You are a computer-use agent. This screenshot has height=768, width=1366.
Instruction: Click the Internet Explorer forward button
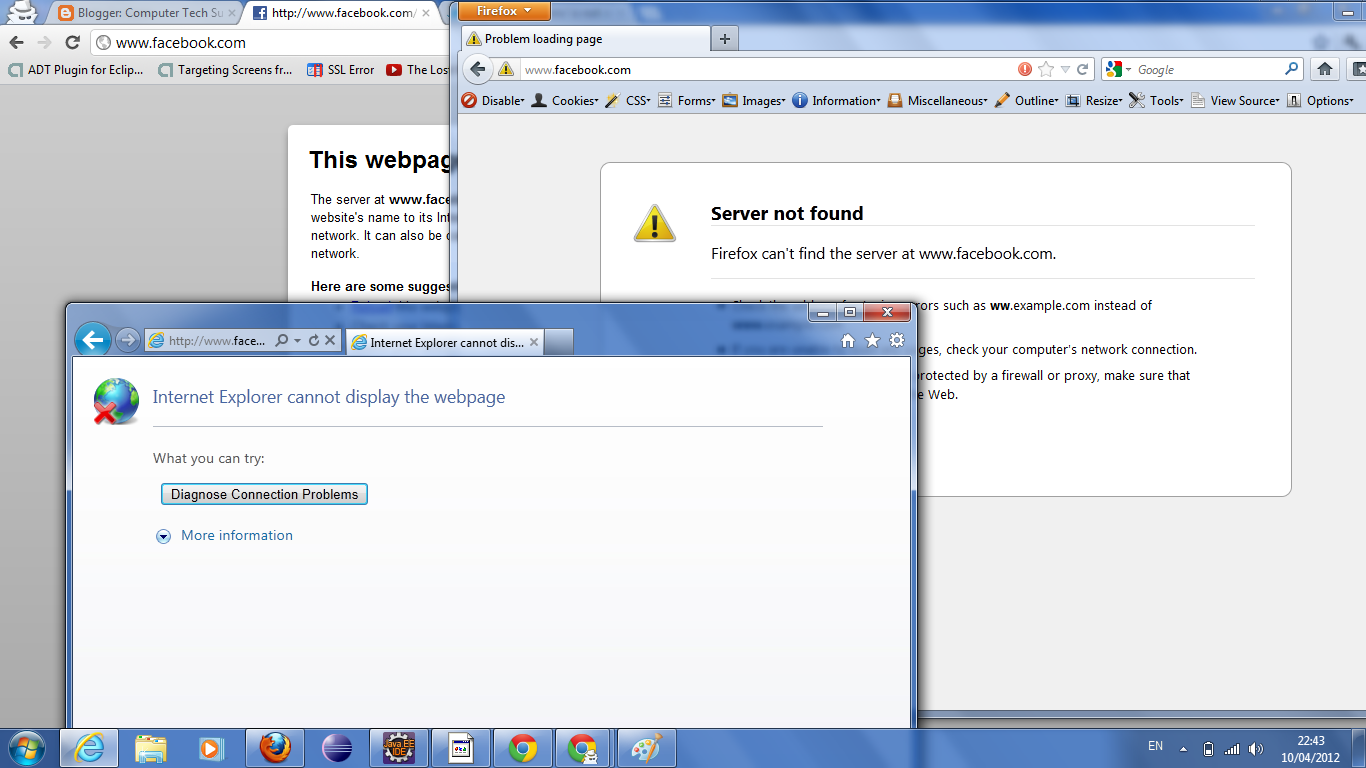coord(127,340)
